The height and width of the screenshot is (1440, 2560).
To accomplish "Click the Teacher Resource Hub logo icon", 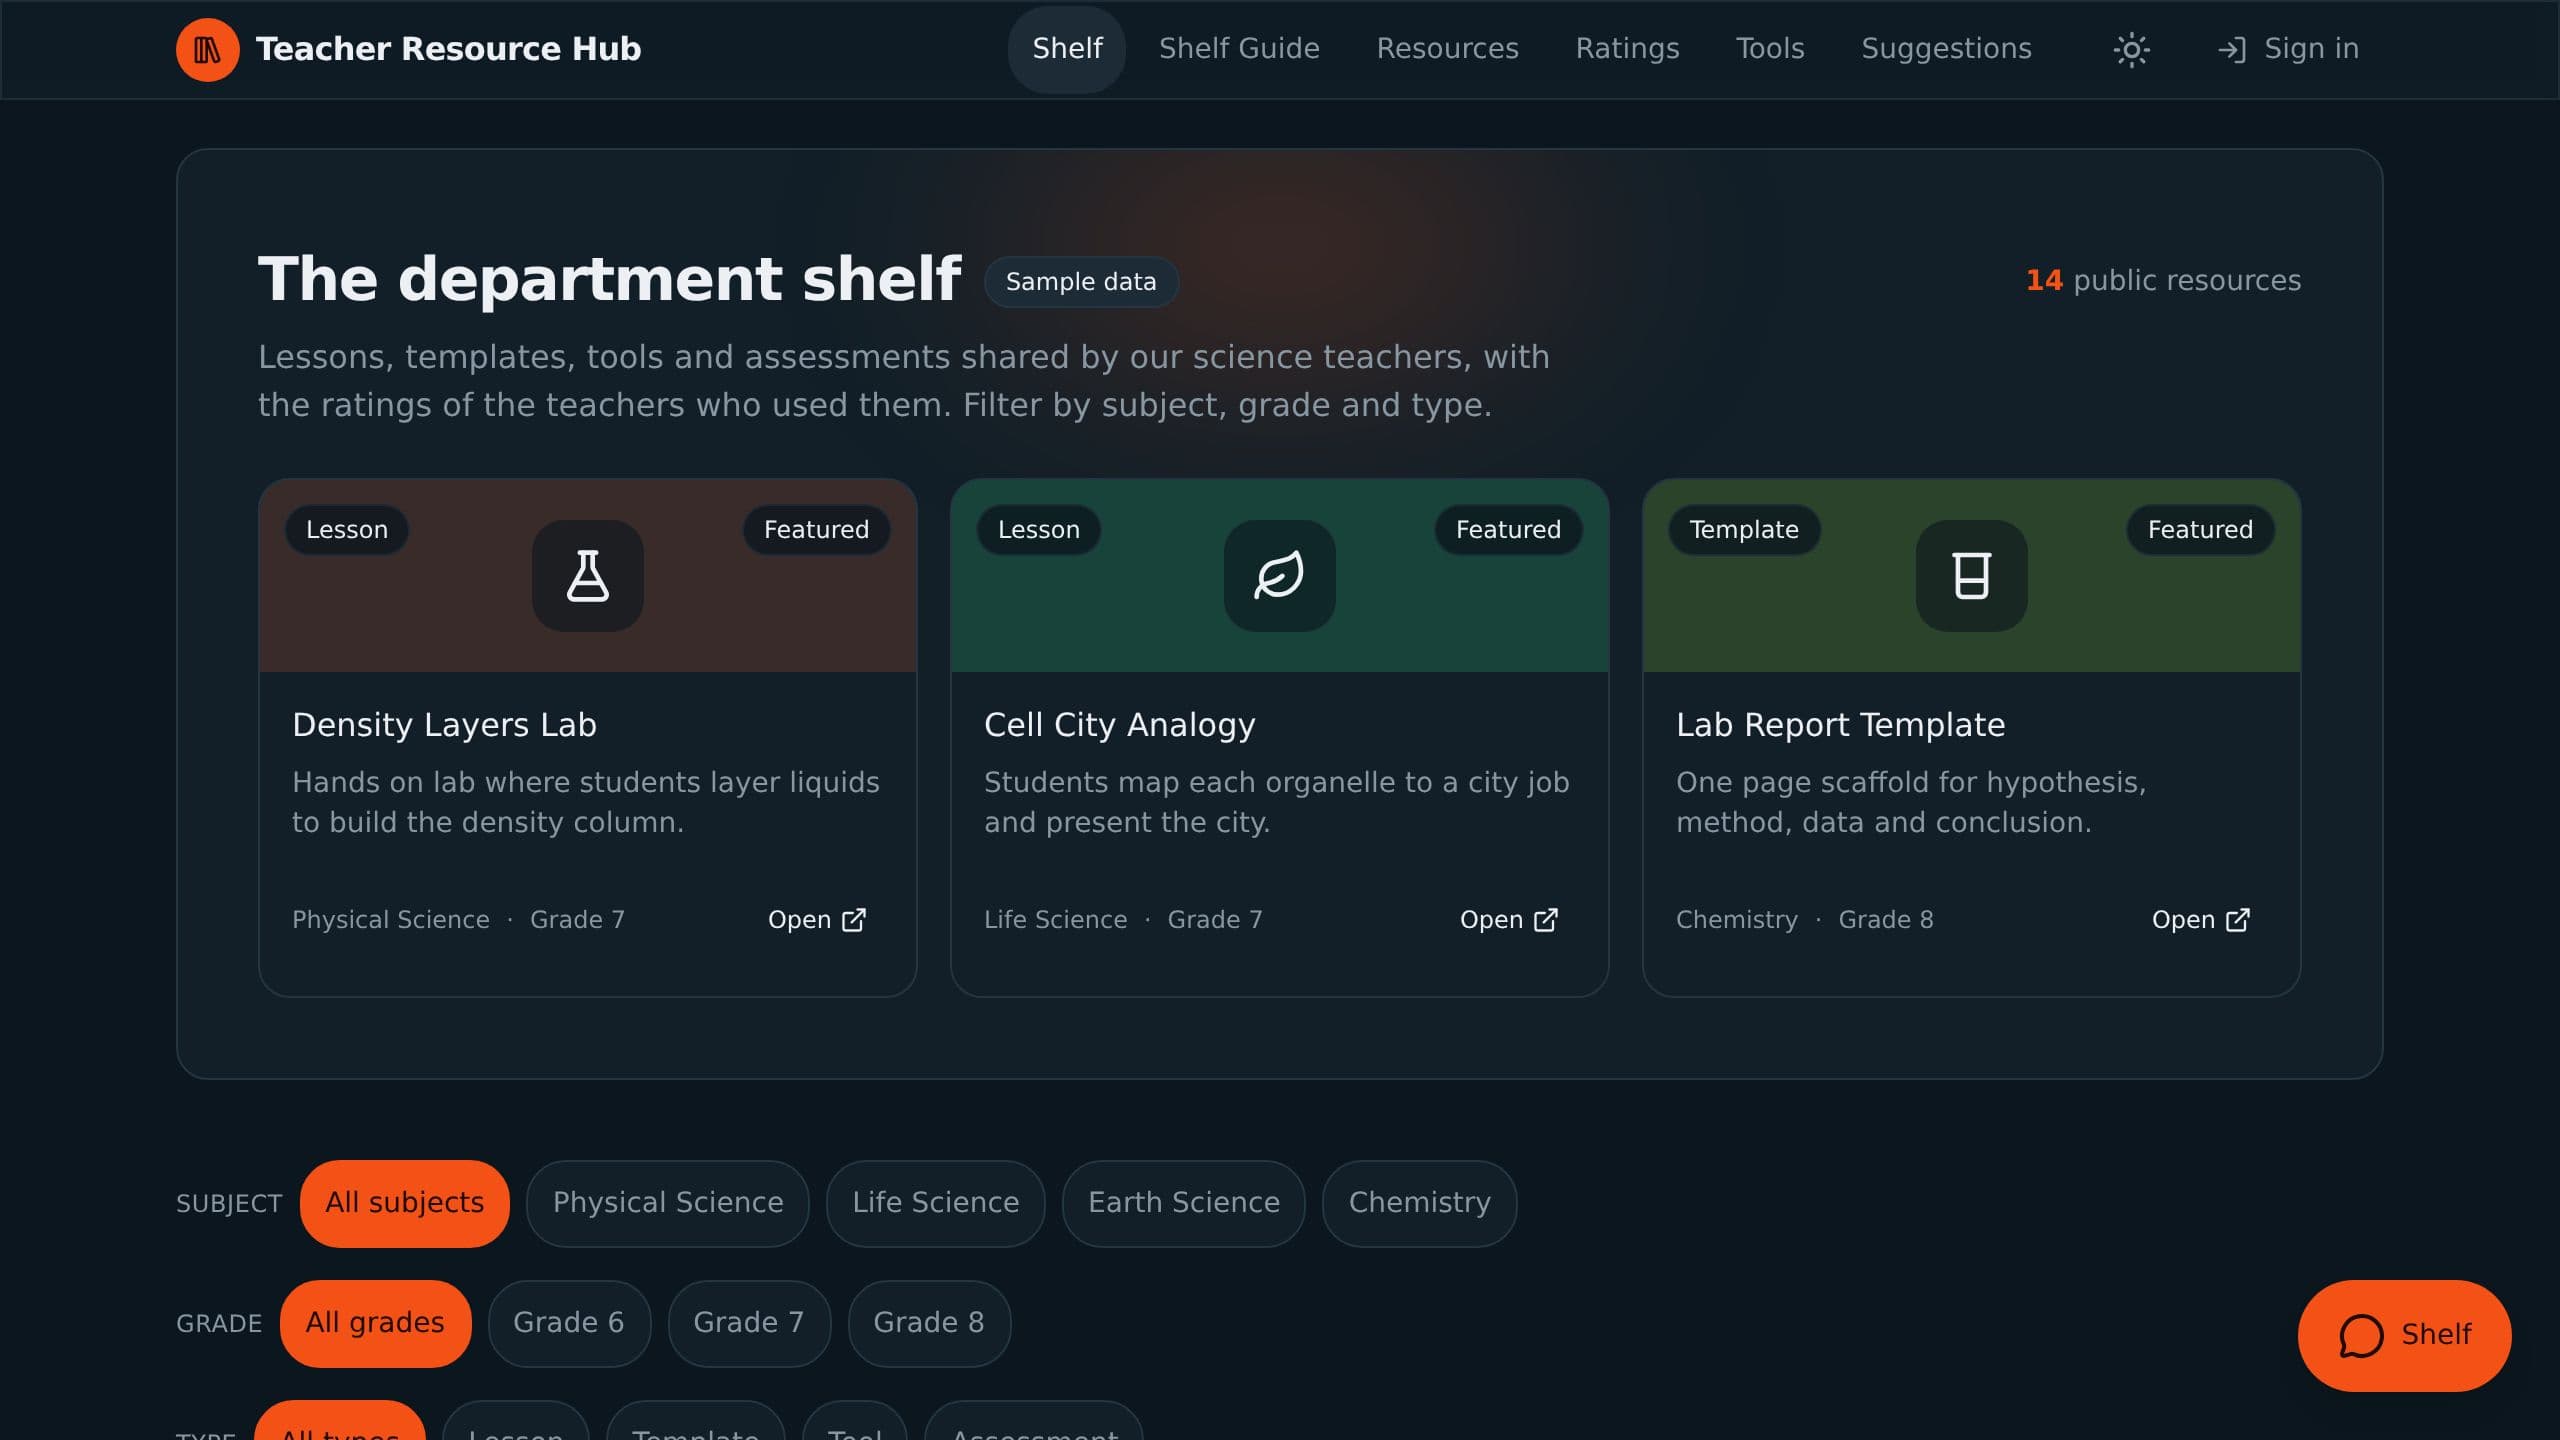I will tap(207, 49).
